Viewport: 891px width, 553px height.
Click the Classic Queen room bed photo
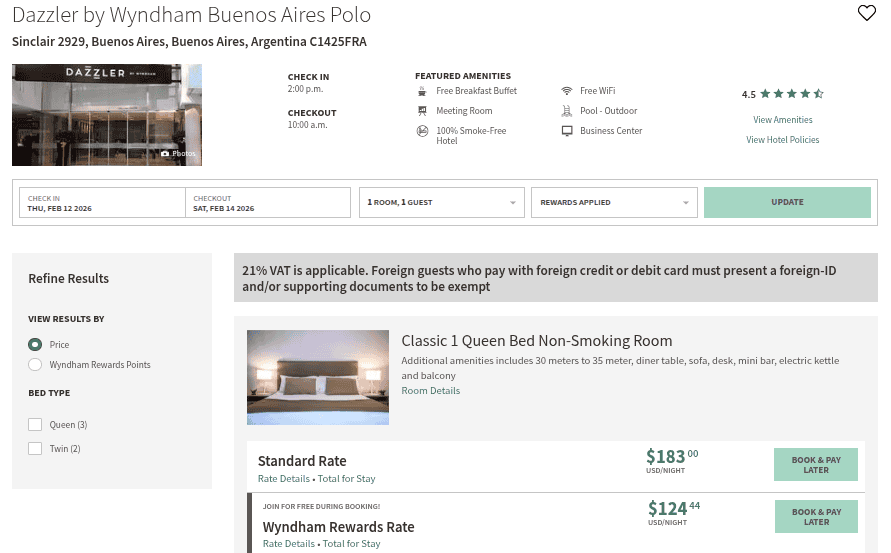click(318, 377)
